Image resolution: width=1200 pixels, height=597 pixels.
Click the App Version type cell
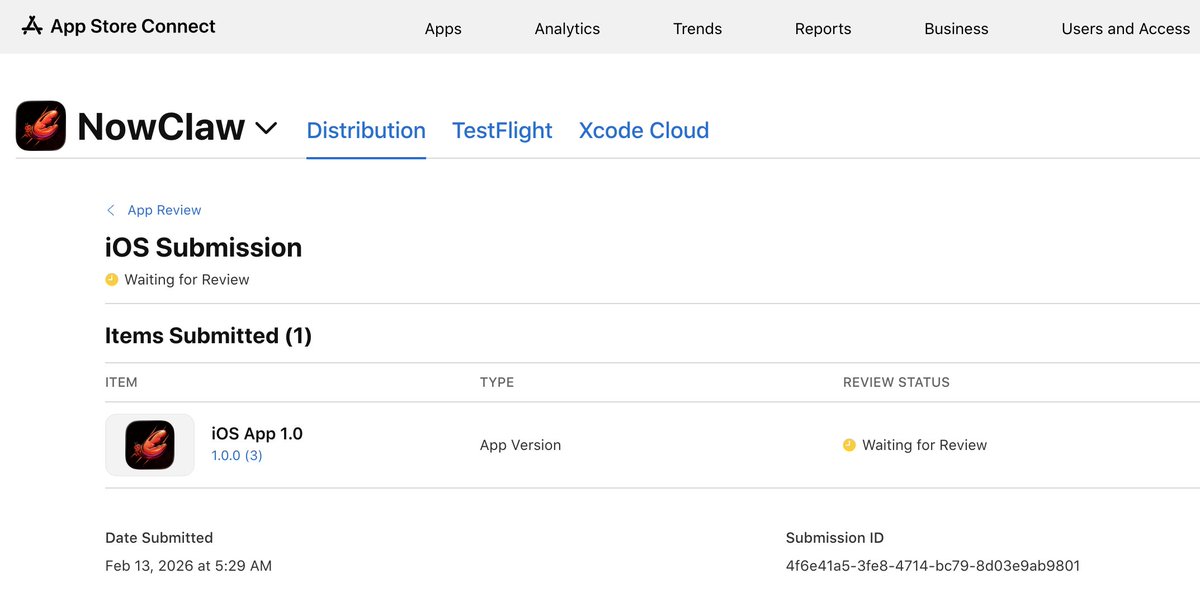point(520,445)
